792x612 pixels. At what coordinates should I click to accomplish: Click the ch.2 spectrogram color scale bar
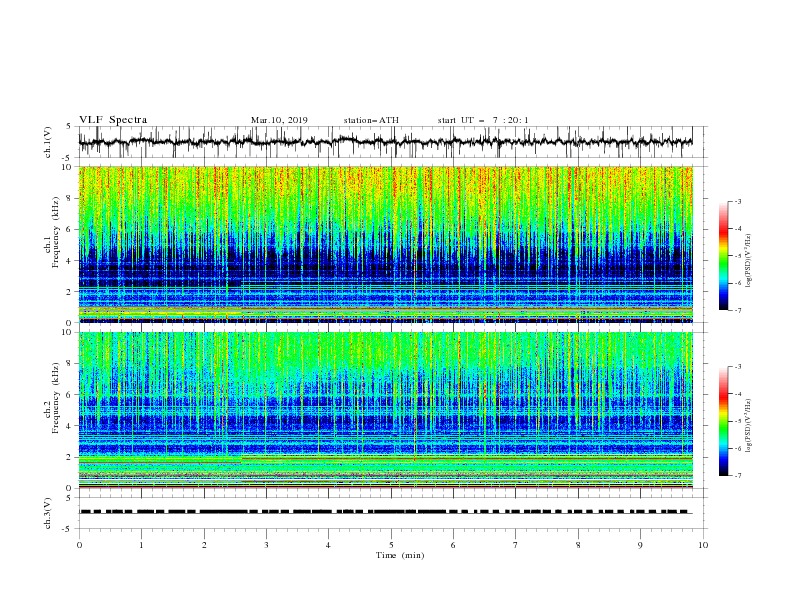click(723, 421)
